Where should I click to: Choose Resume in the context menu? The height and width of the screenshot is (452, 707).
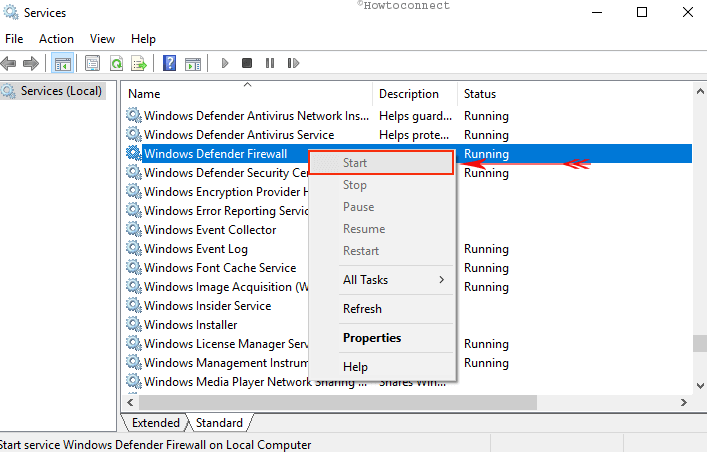(381, 229)
